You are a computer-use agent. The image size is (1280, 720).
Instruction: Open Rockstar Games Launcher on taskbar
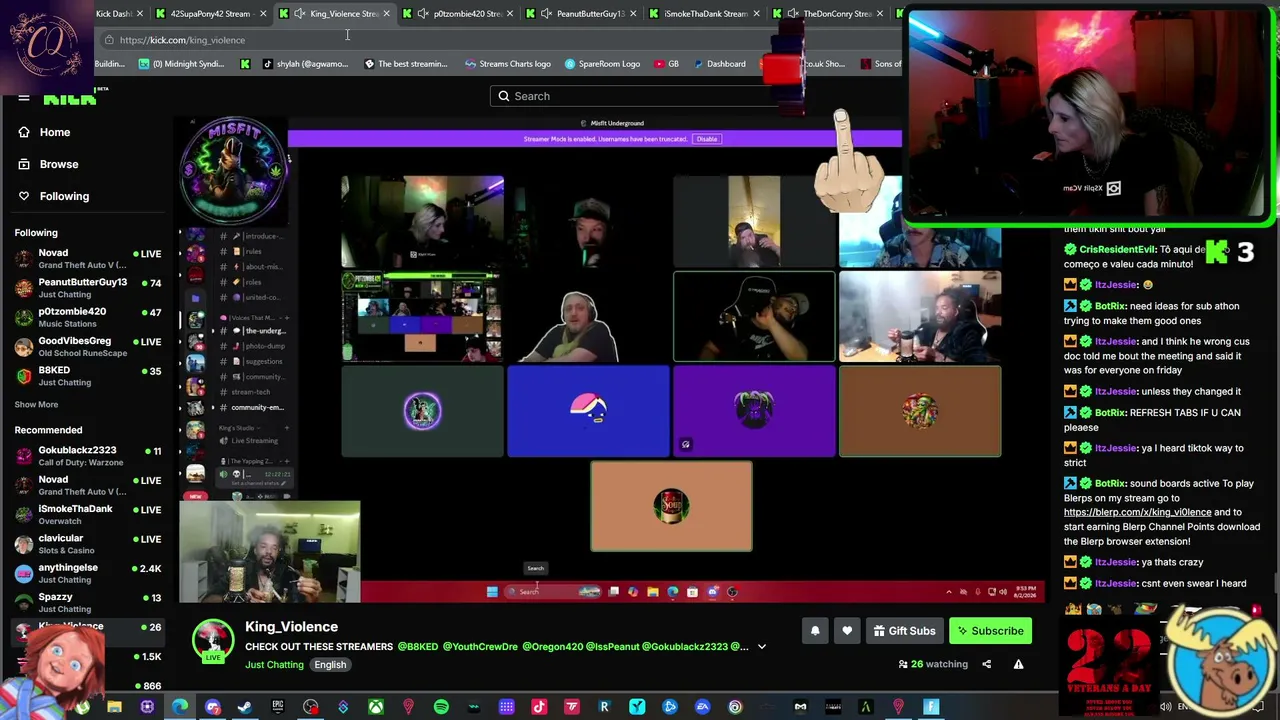pyautogui.click(x=604, y=708)
